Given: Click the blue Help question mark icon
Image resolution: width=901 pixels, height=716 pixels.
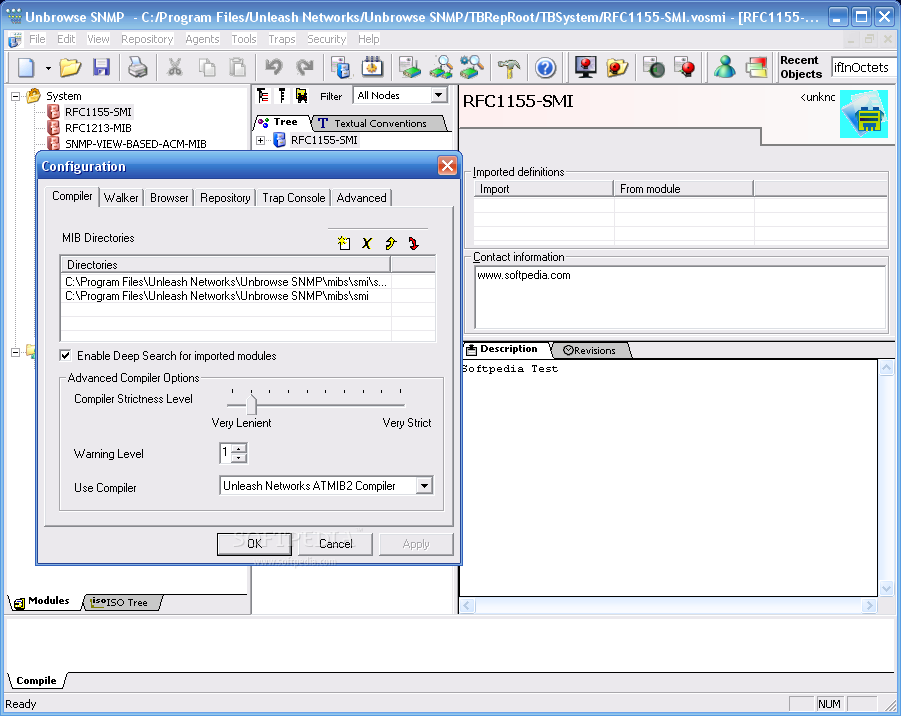Looking at the screenshot, I should click(x=545, y=68).
